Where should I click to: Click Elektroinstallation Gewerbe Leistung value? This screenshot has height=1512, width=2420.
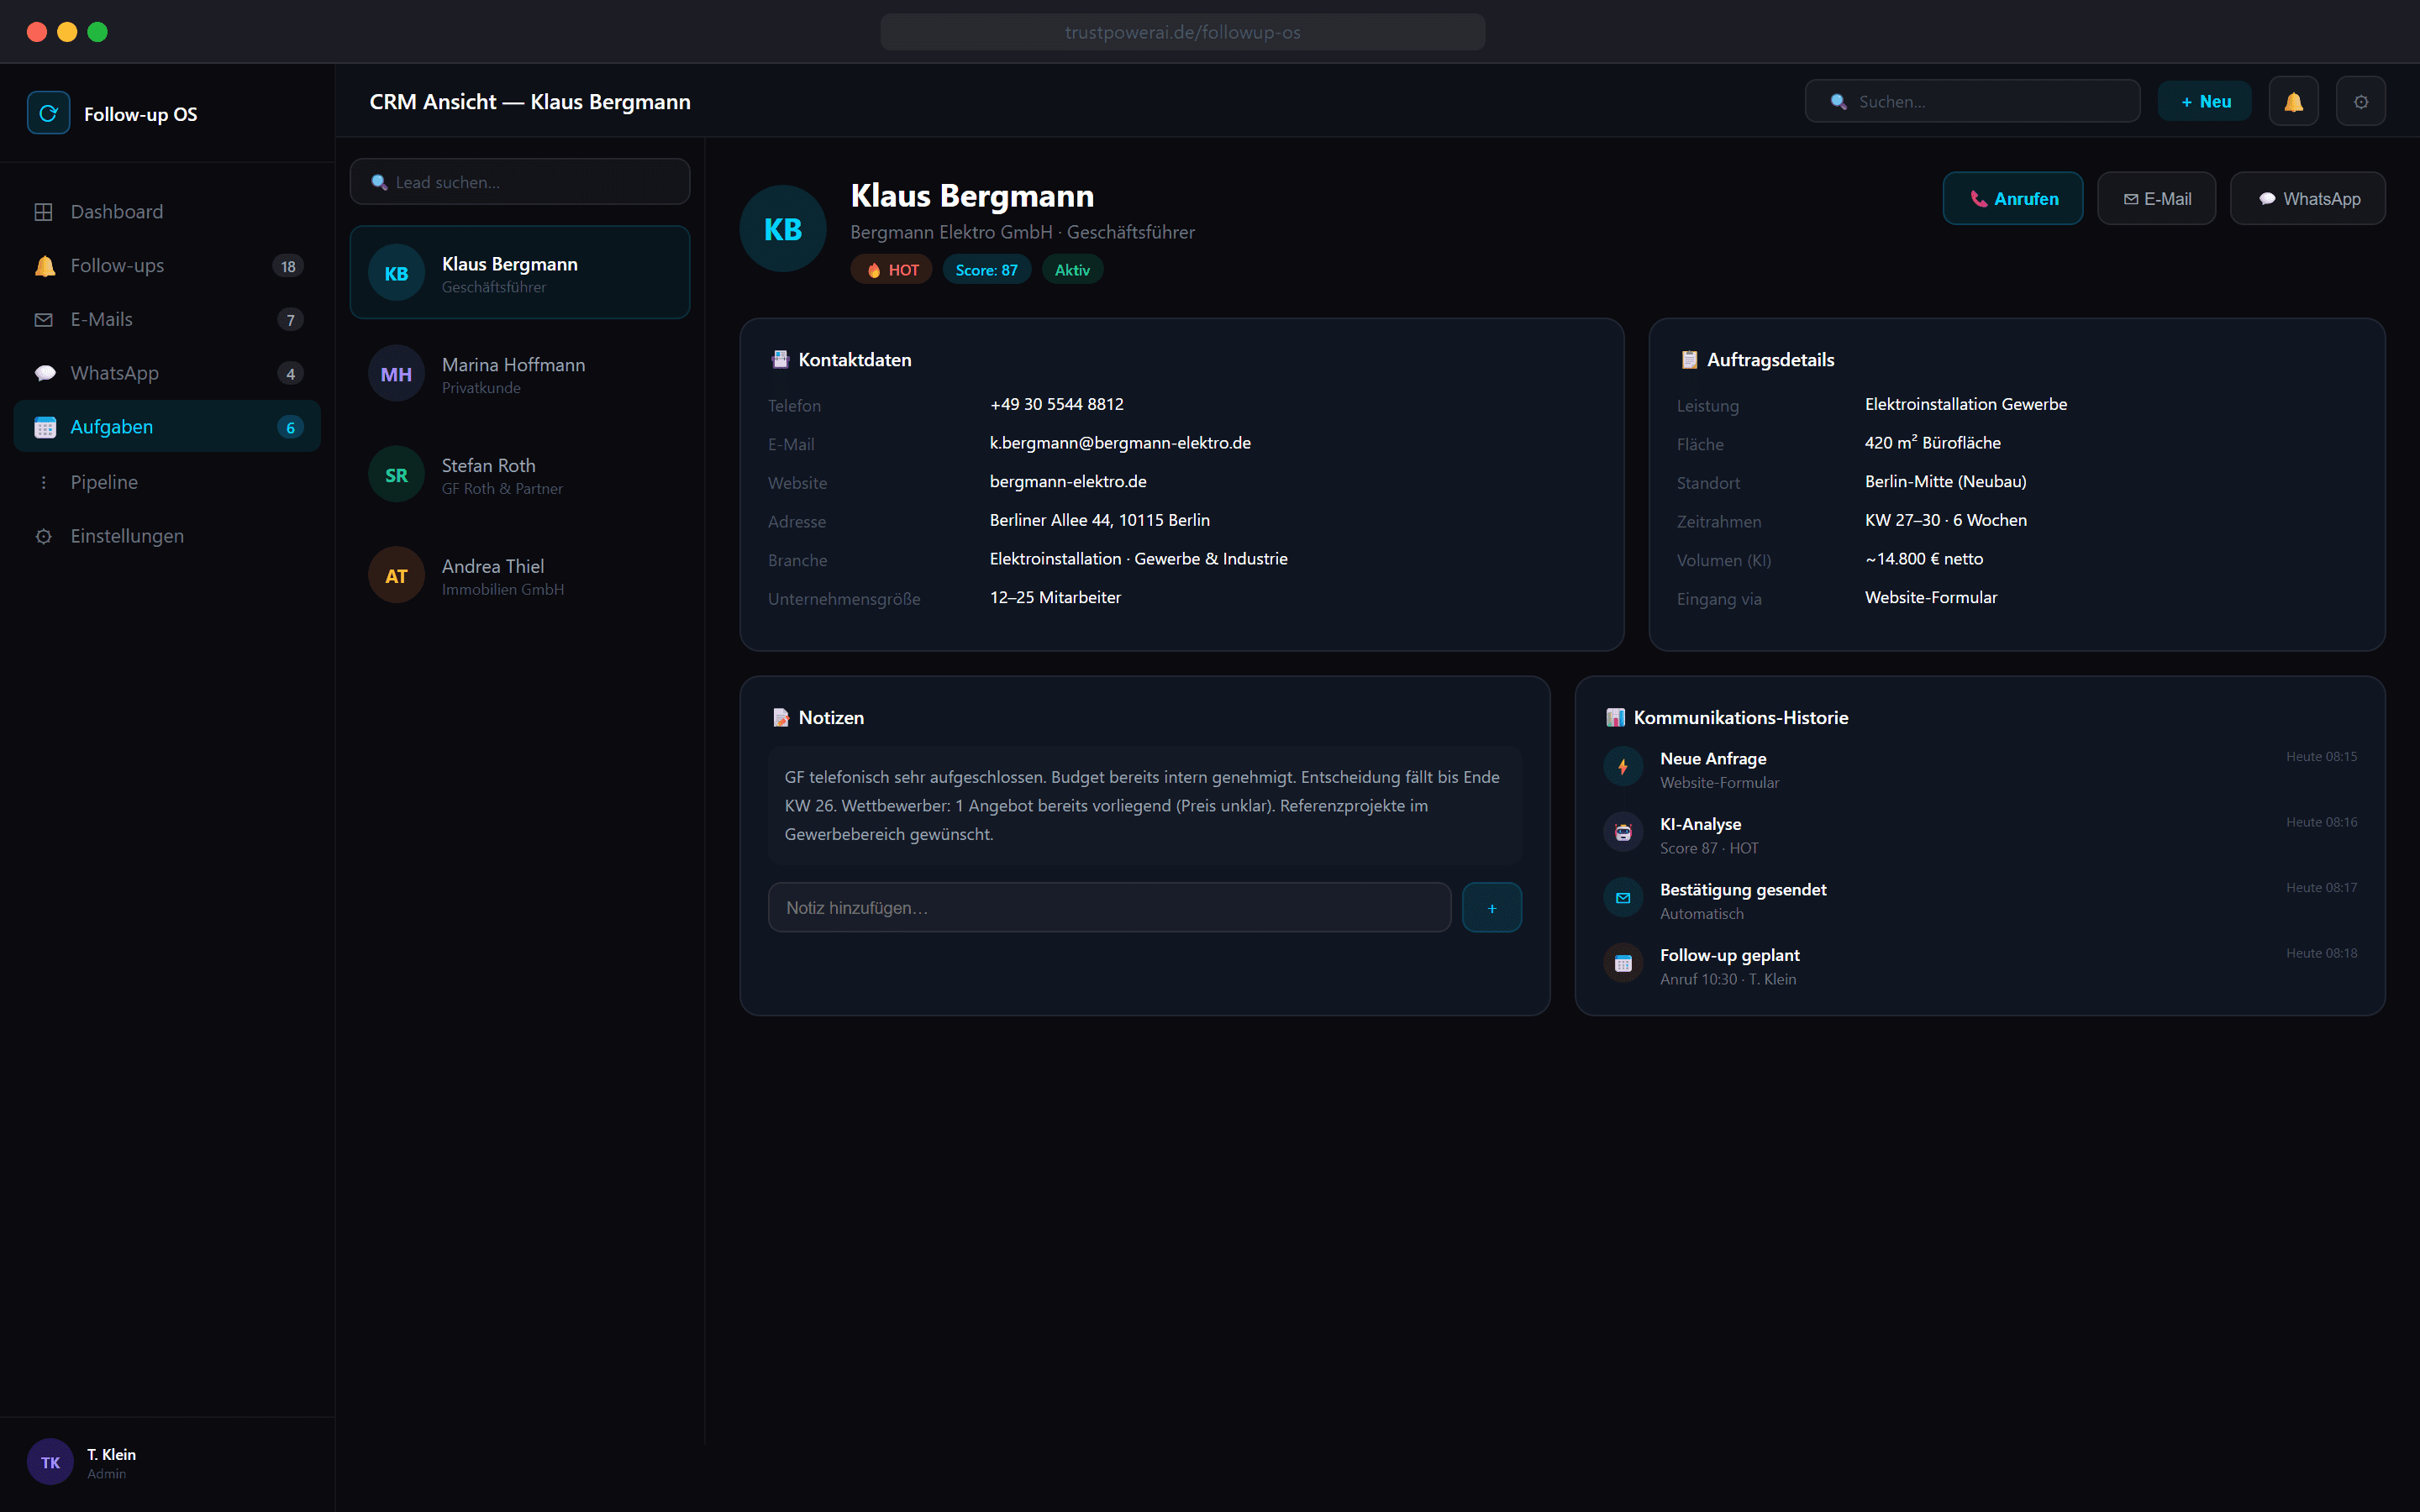pyautogui.click(x=1965, y=404)
